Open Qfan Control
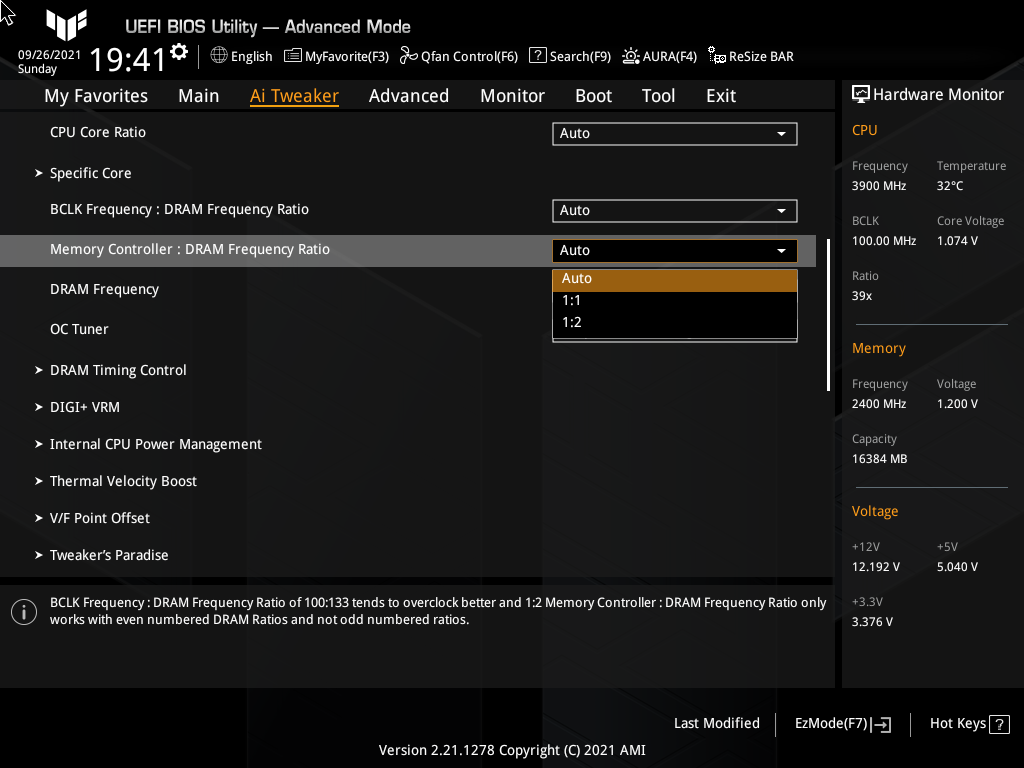Image resolution: width=1024 pixels, height=768 pixels. [458, 56]
